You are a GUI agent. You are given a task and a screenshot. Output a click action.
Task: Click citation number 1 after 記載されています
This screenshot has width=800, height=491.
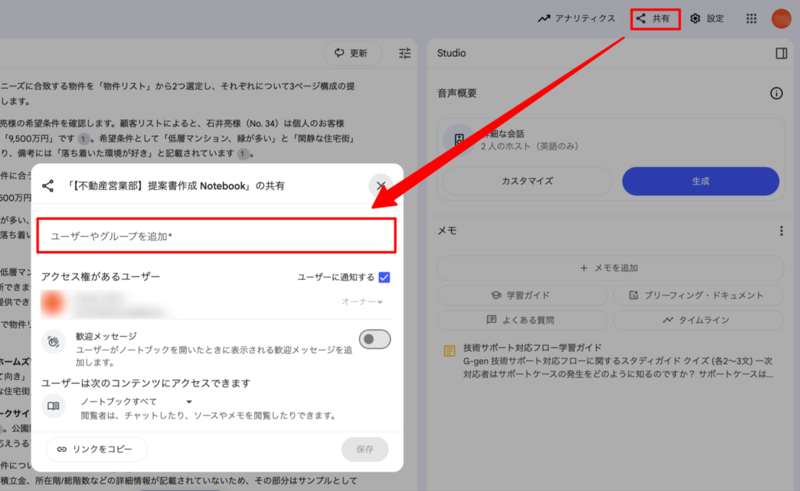[243, 153]
